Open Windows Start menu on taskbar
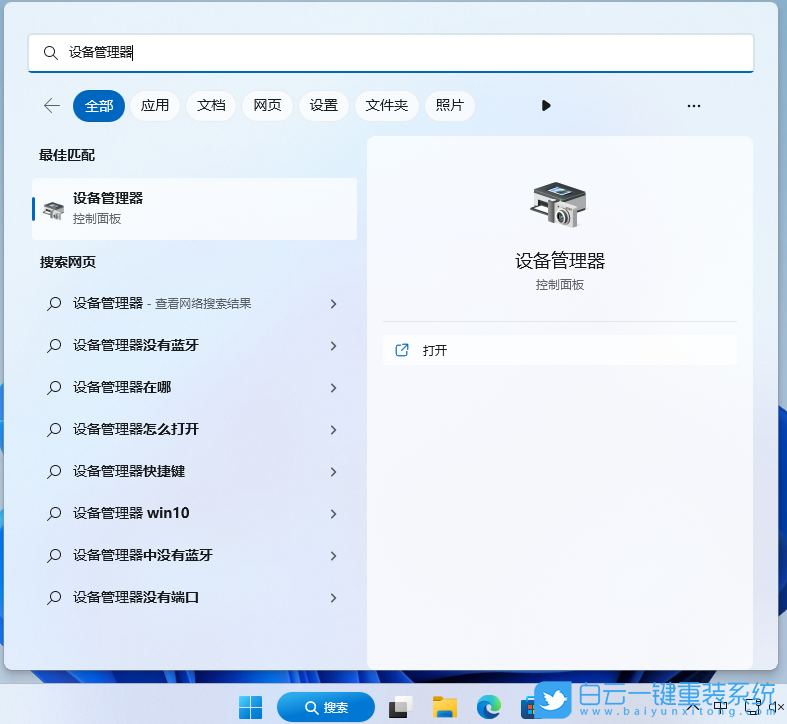 pos(250,707)
